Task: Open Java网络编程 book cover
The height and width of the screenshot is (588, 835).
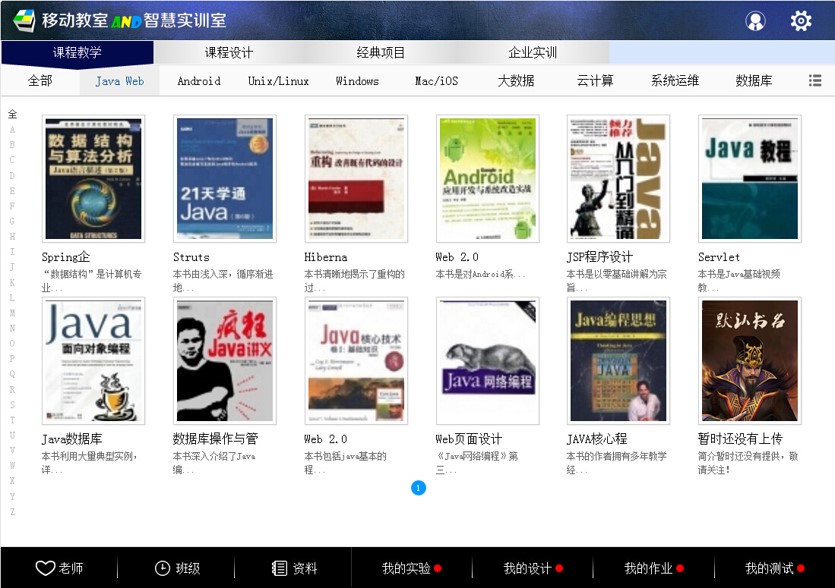Action: click(x=487, y=361)
